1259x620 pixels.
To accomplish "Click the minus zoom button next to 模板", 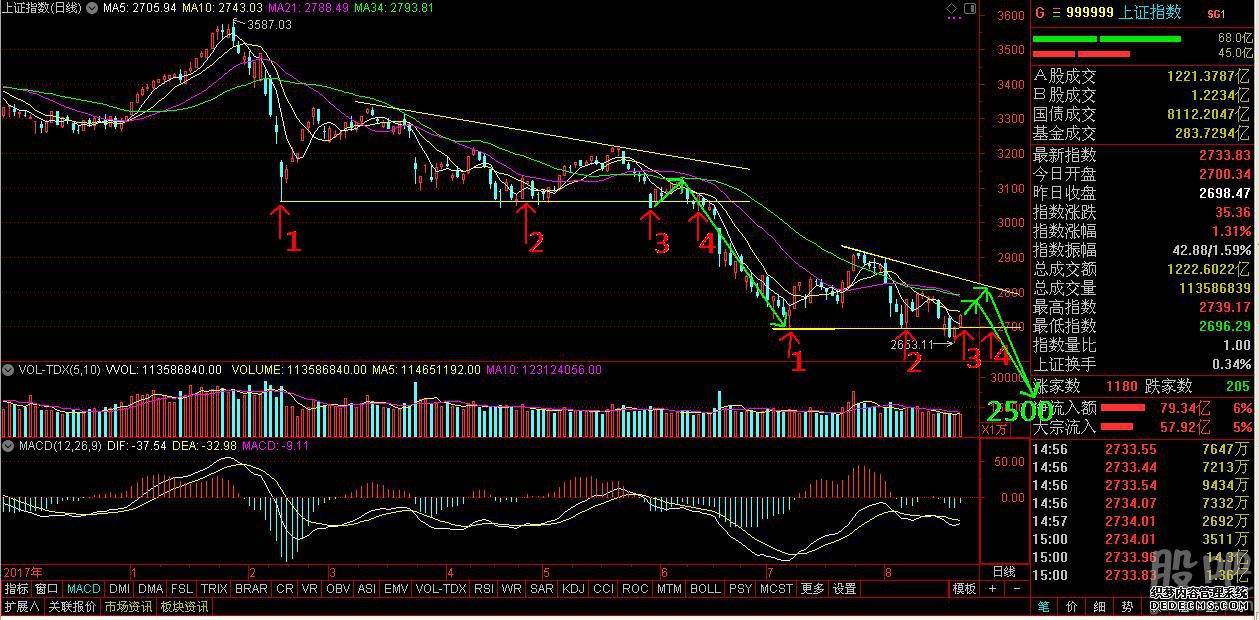I will 1014,589.
